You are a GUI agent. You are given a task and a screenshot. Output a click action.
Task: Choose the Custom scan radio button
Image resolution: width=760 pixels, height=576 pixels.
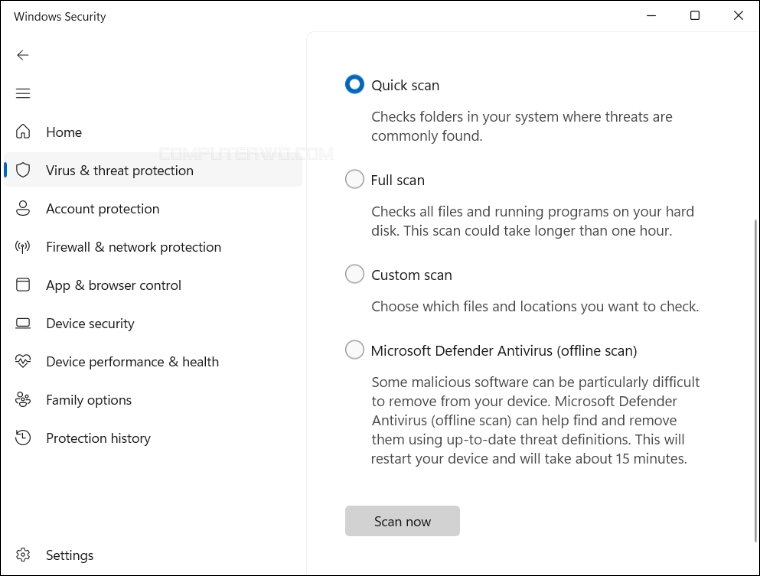(354, 274)
